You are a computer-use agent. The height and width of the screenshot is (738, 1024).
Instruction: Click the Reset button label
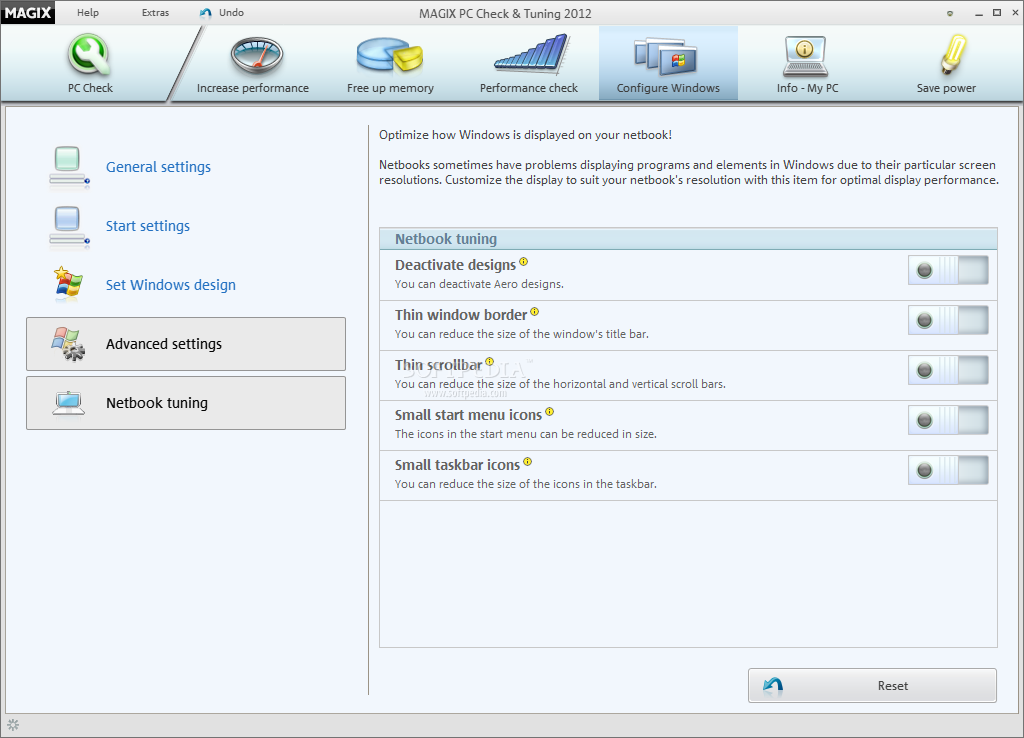(893, 686)
